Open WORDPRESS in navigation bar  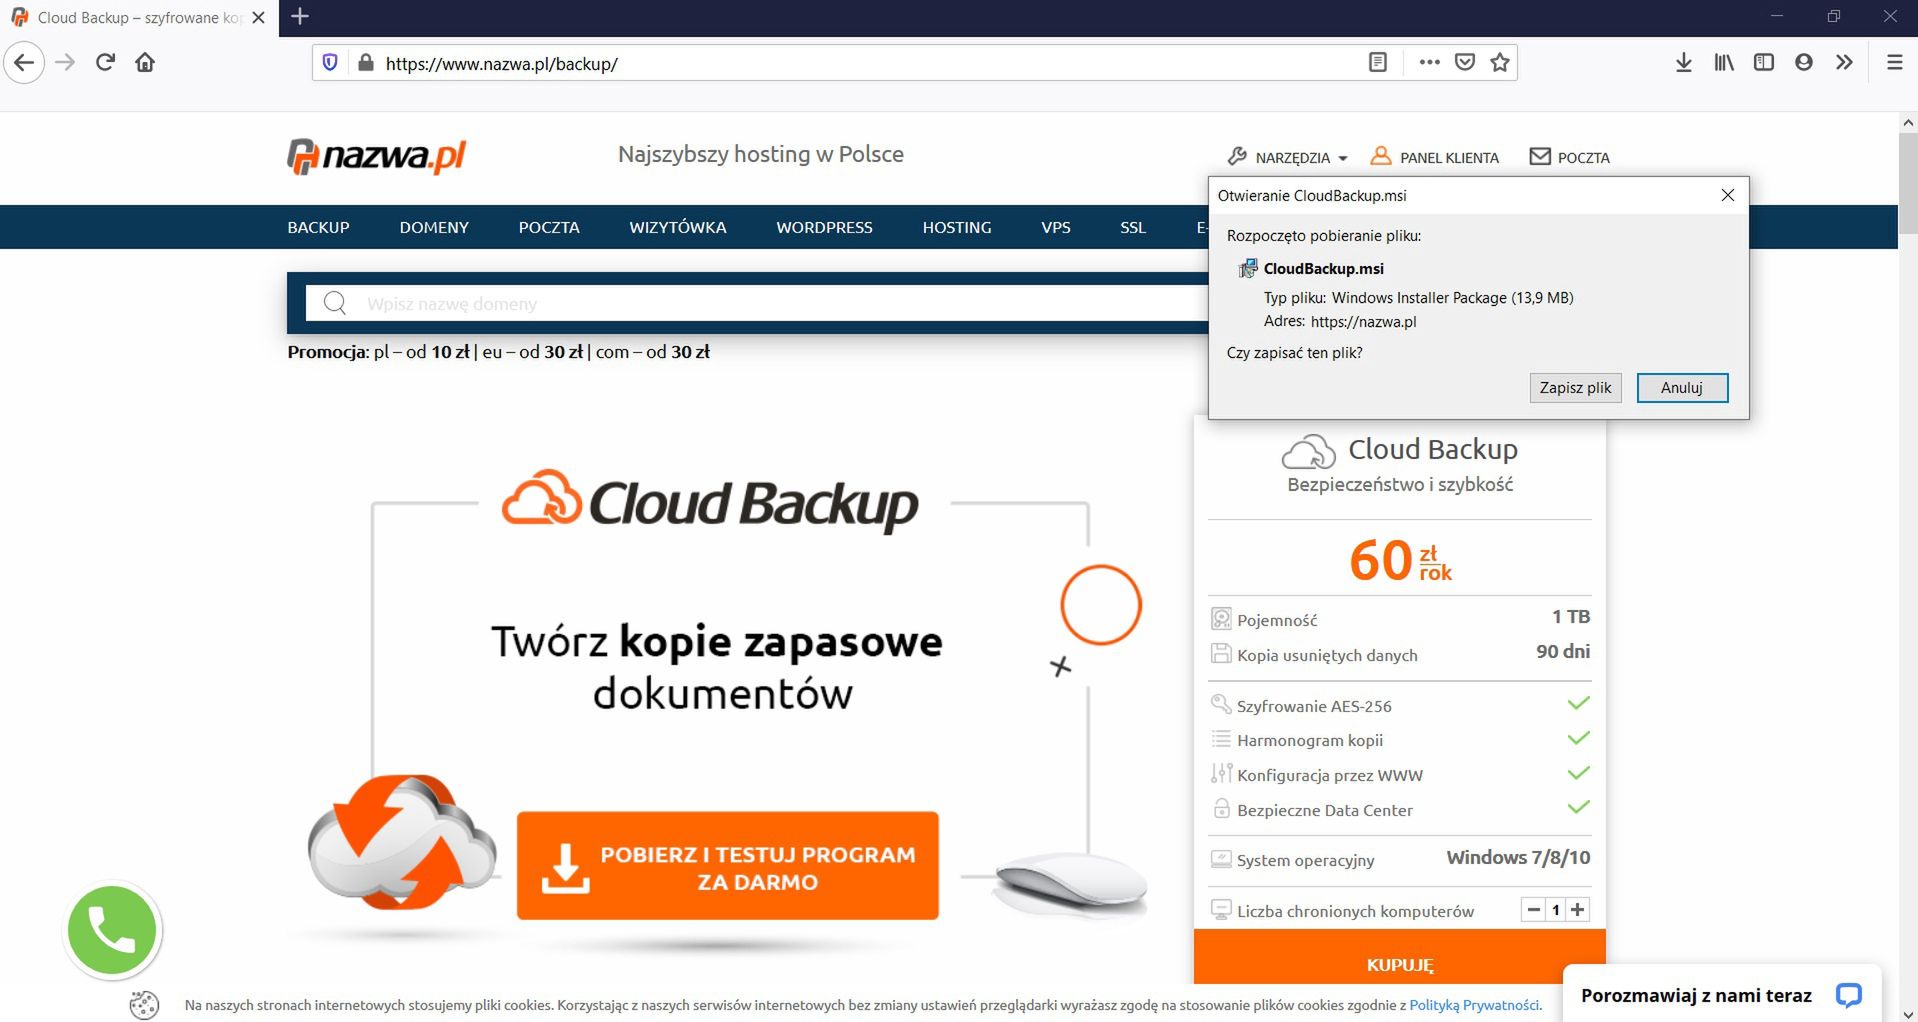coord(824,228)
